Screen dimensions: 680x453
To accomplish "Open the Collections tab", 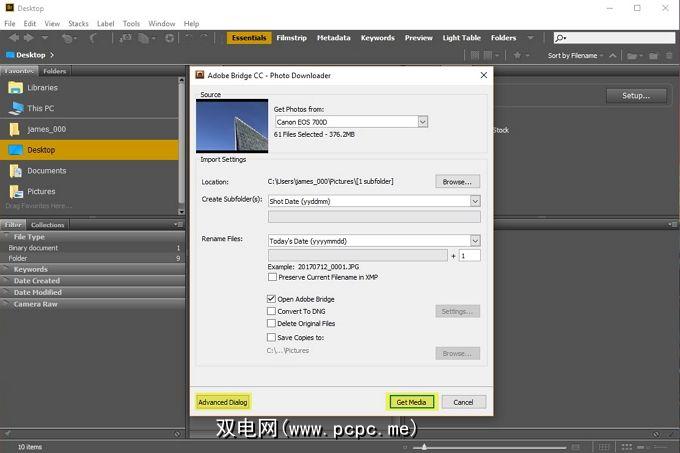I will click(x=47, y=225).
